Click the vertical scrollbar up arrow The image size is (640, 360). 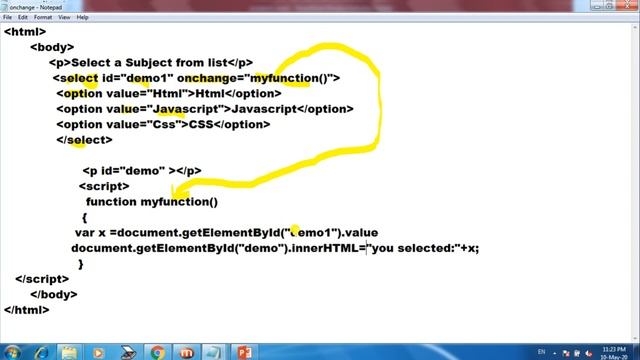tap(636, 27)
